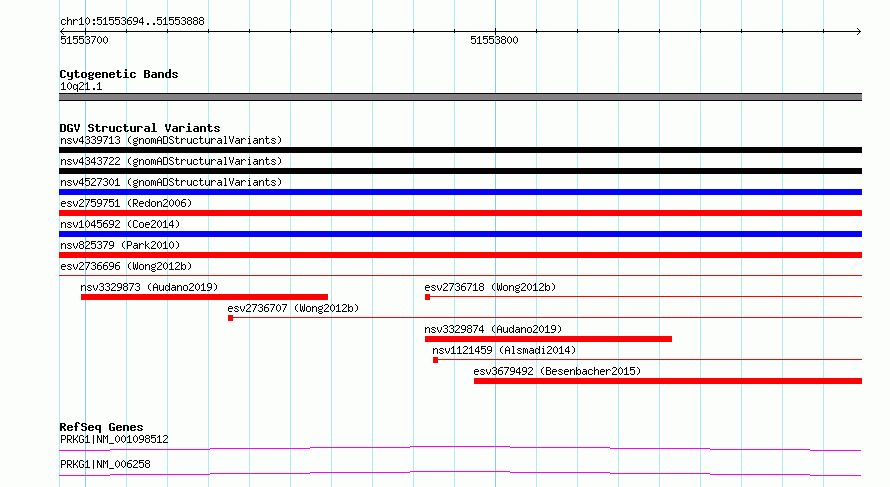Click the 51553800 ruler coordinate

pyautogui.click(x=494, y=40)
